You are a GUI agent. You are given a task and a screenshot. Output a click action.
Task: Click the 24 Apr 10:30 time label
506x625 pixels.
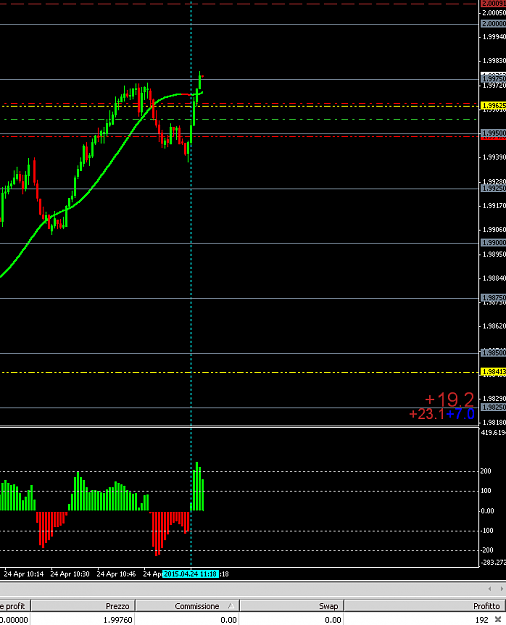tap(70, 574)
